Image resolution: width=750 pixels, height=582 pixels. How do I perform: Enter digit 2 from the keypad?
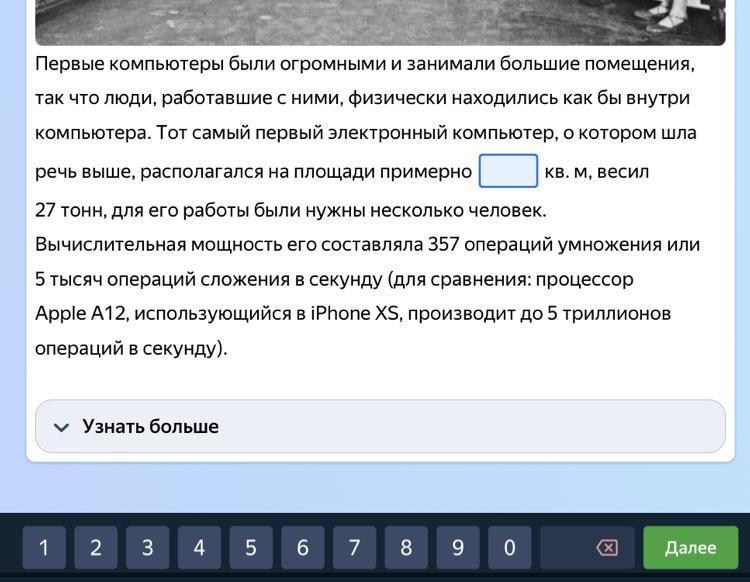[x=96, y=547]
